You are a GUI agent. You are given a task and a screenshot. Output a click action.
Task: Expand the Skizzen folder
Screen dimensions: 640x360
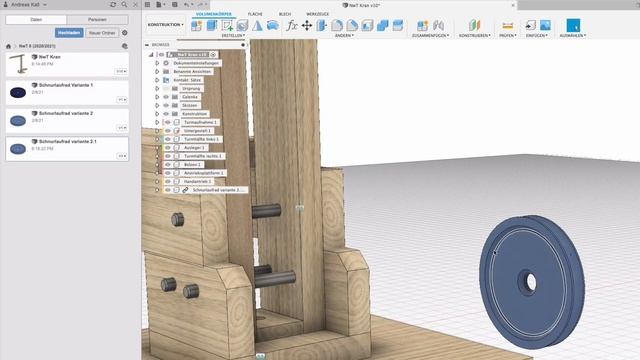tap(157, 105)
